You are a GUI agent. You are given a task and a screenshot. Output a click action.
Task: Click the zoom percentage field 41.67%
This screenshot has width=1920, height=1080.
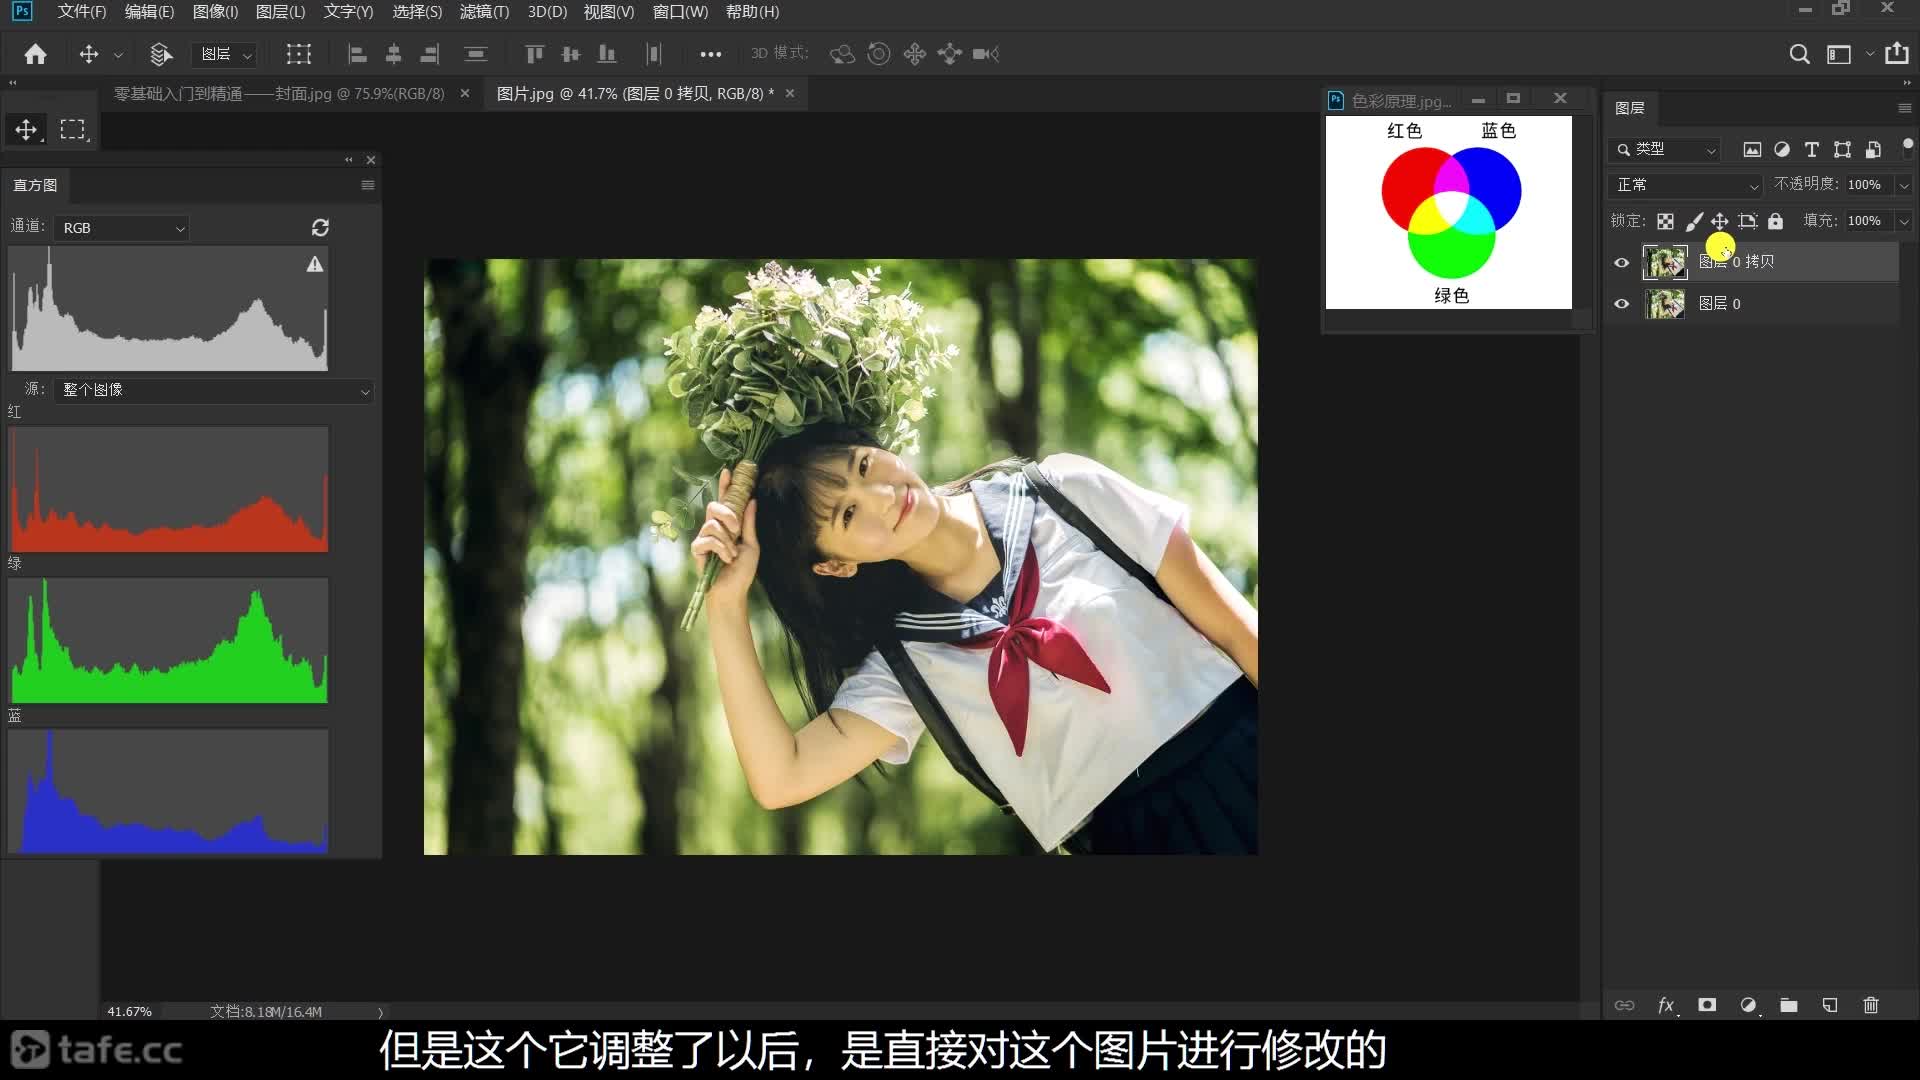[129, 1012]
